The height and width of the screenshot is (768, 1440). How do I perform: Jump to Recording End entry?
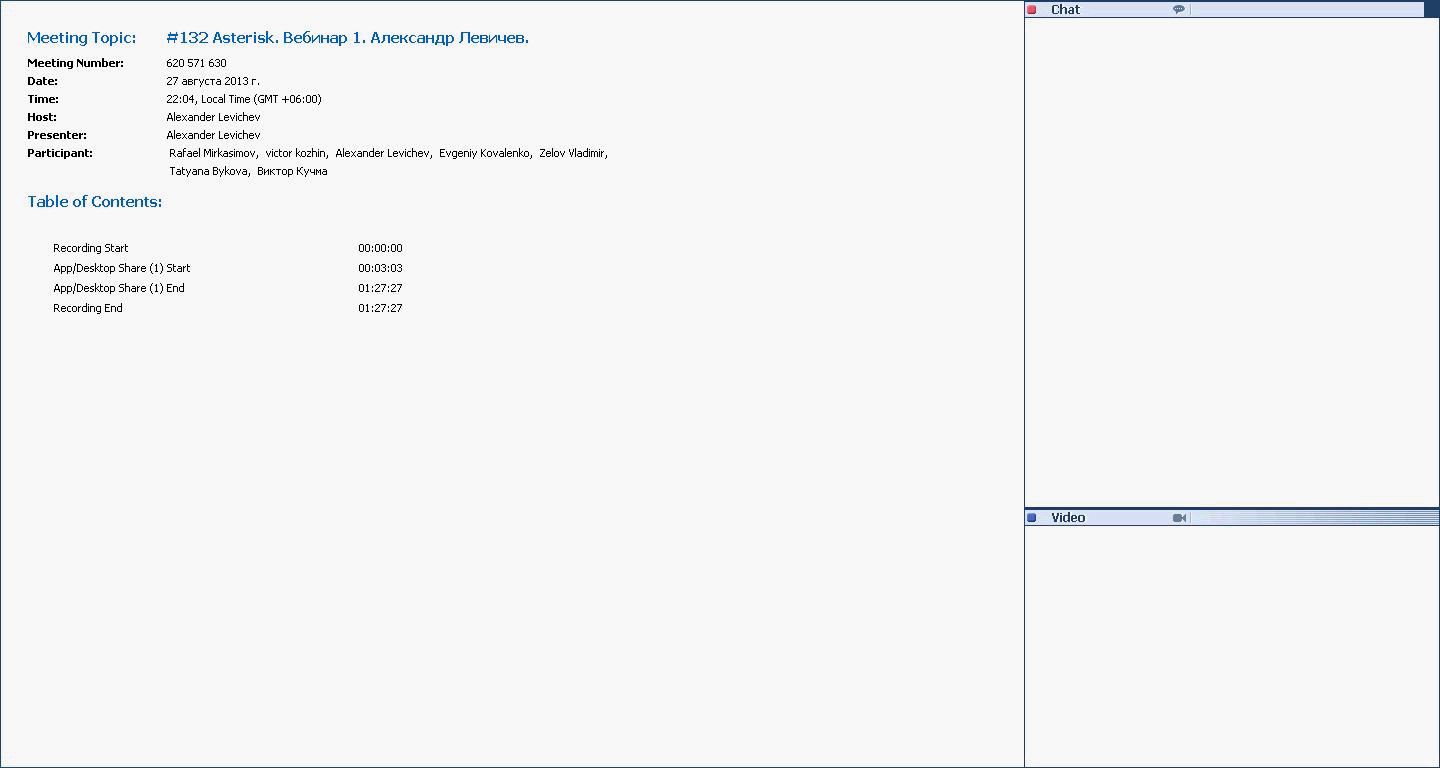click(x=88, y=308)
